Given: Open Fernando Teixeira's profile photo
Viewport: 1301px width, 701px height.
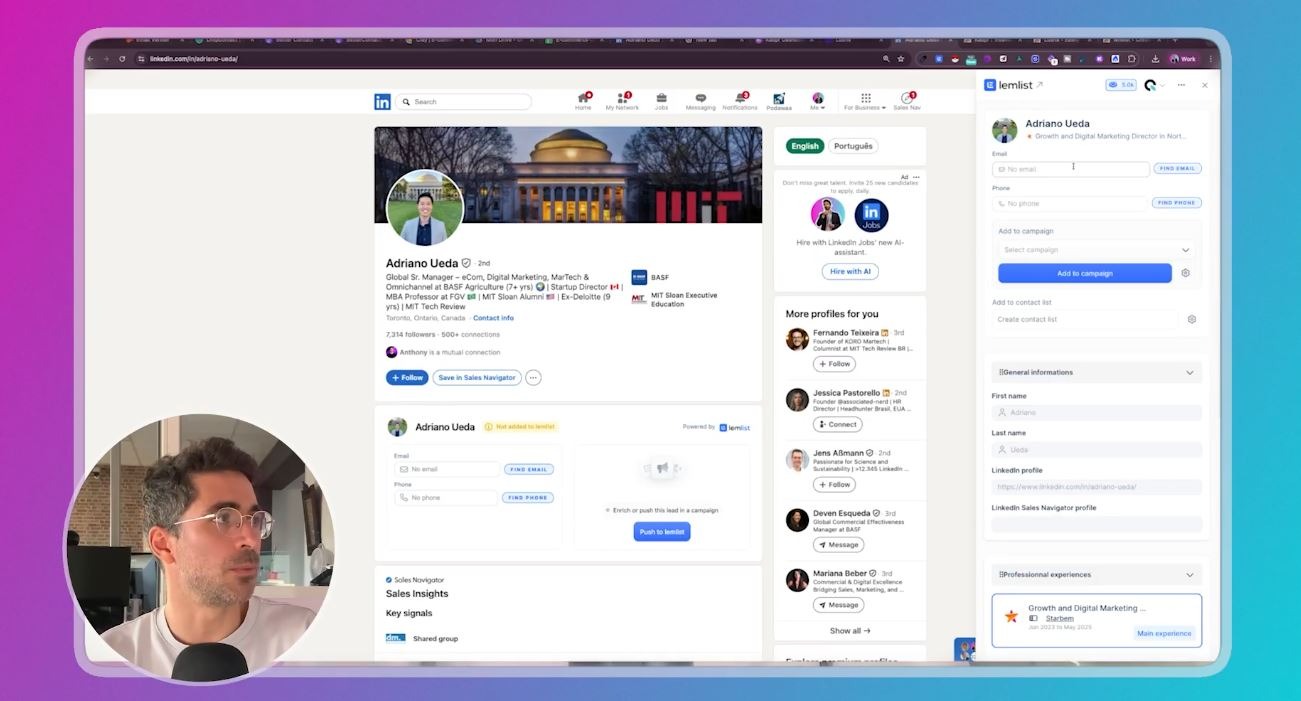Looking at the screenshot, I should click(x=797, y=339).
